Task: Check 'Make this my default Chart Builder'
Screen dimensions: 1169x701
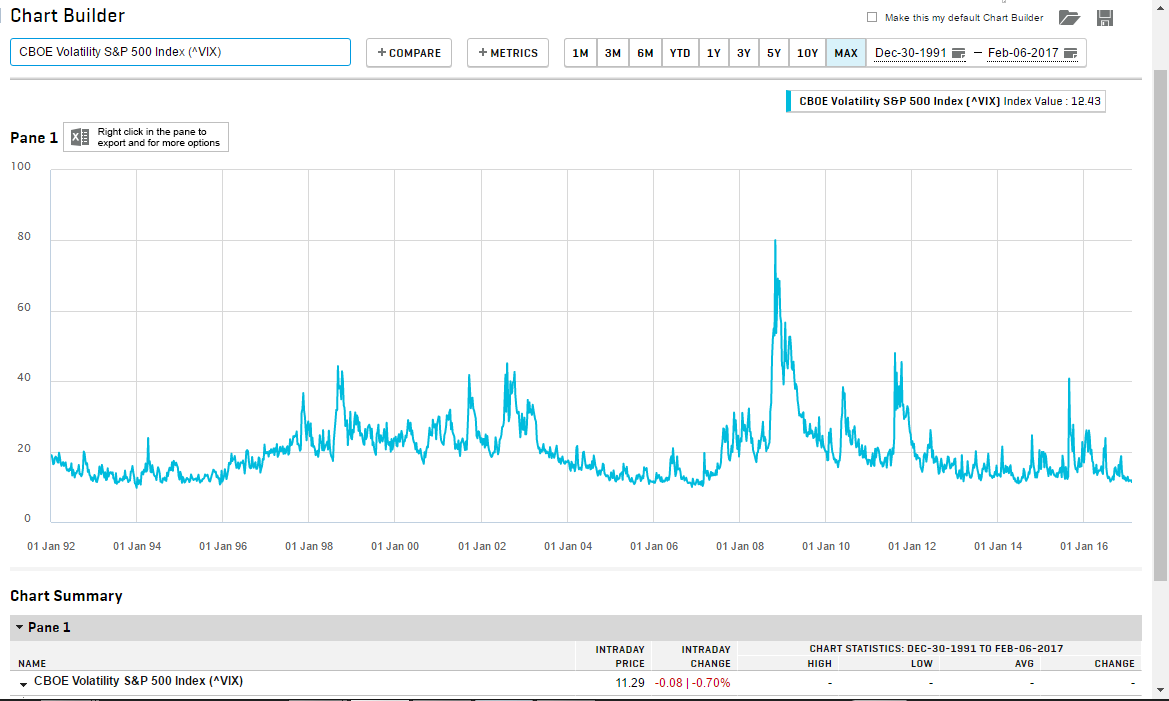Action: [872, 17]
